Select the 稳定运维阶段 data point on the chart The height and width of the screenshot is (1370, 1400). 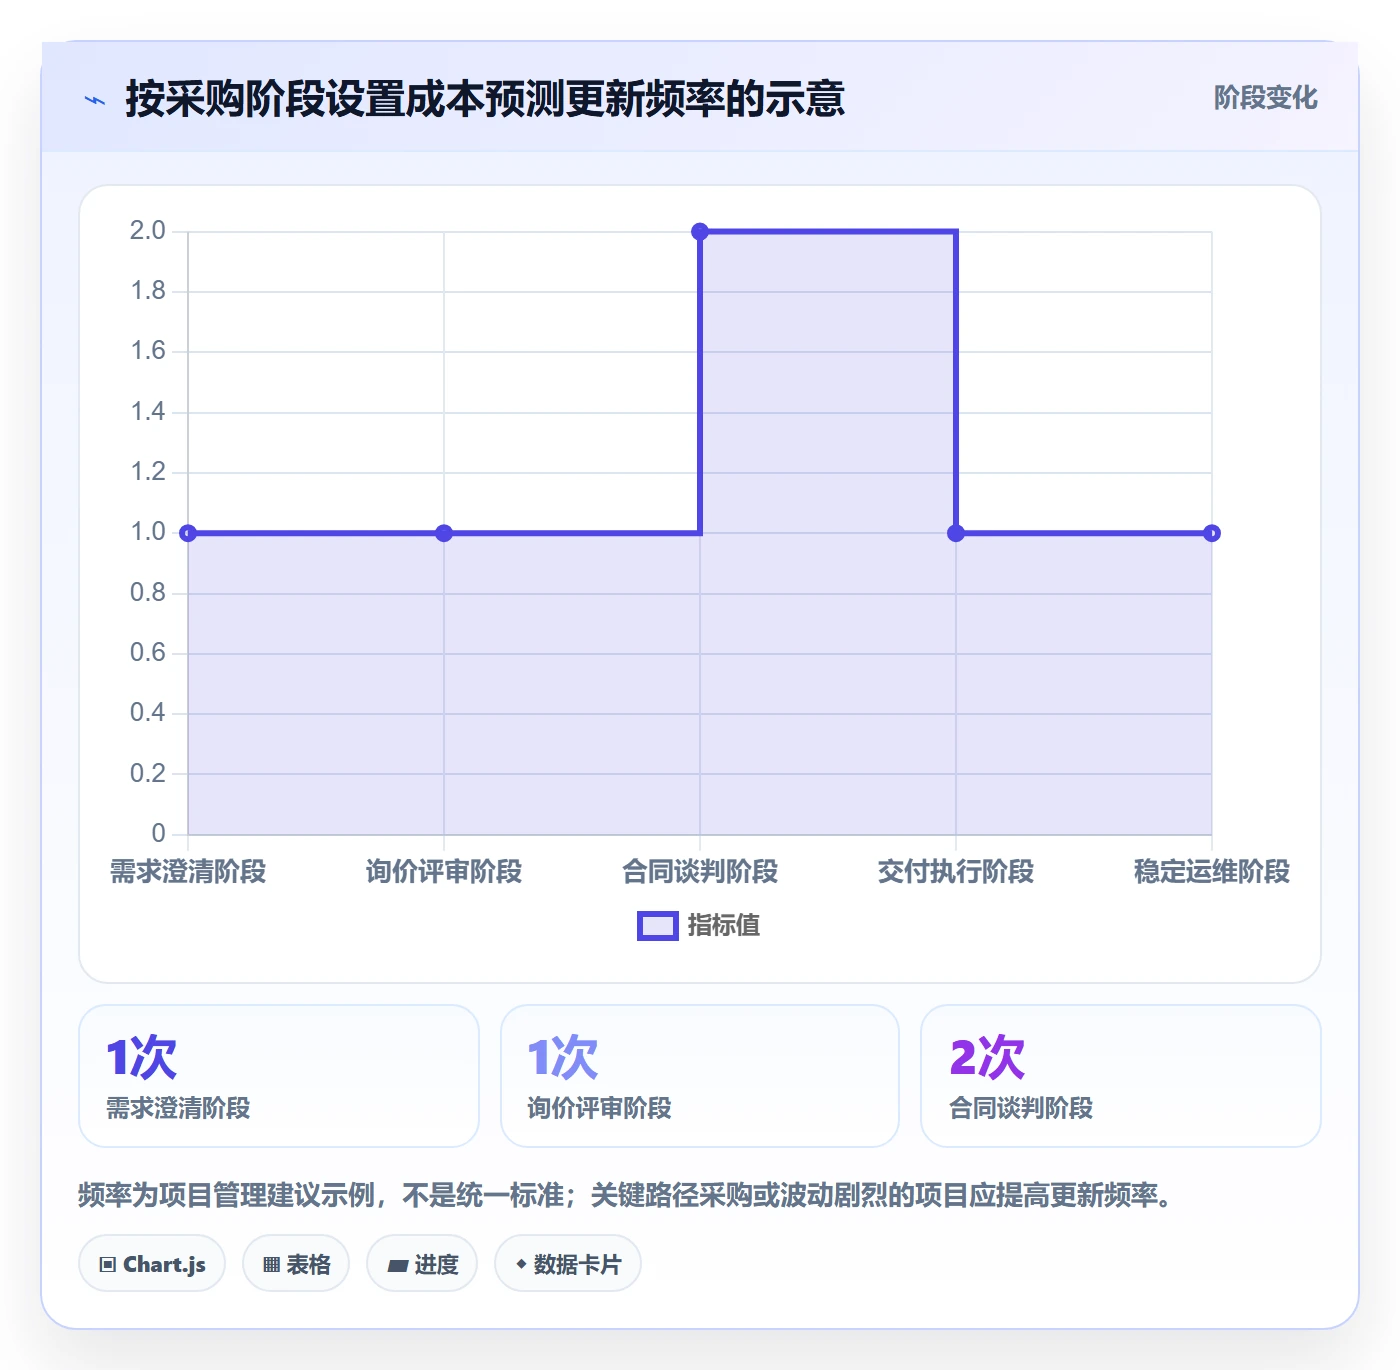[x=1212, y=533]
